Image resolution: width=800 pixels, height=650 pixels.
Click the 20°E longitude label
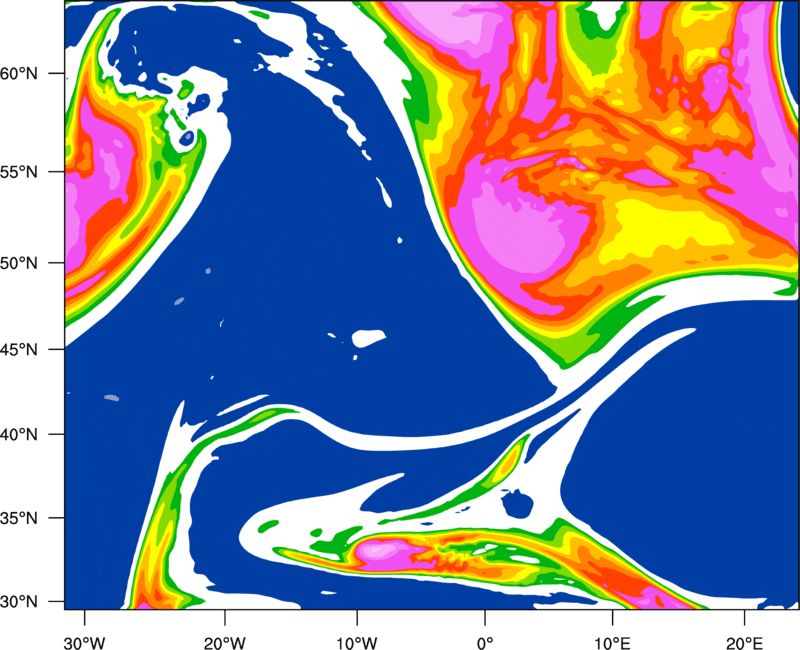coord(744,643)
